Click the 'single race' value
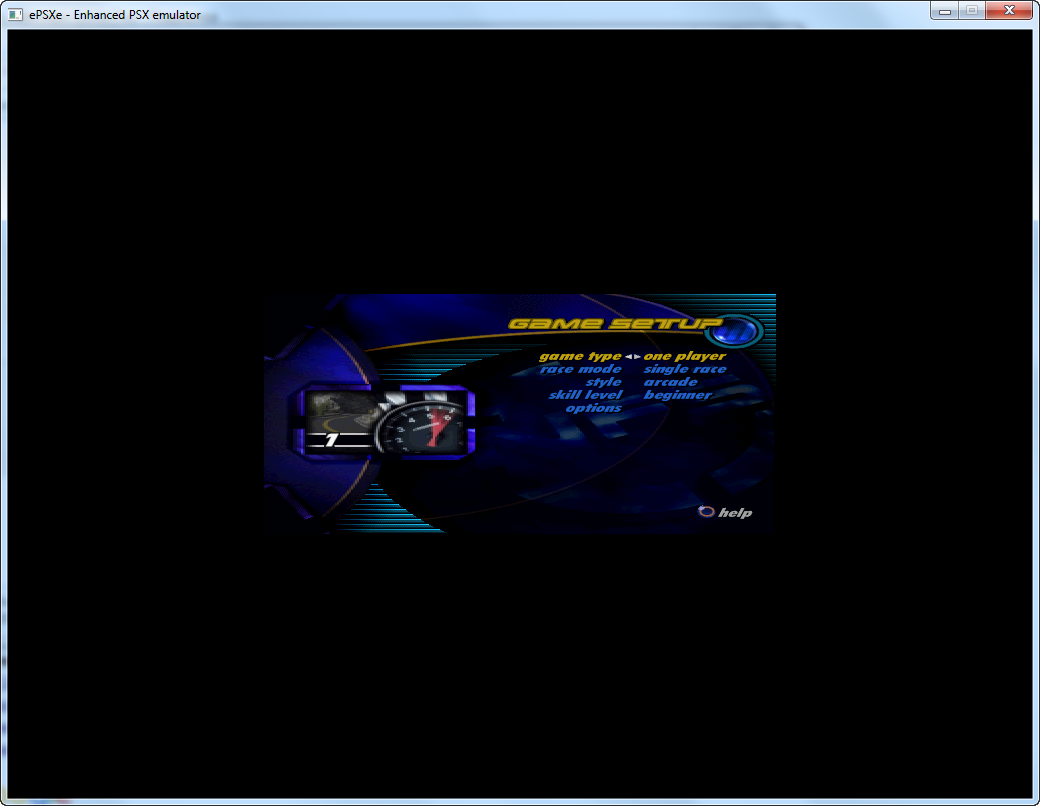The height and width of the screenshot is (806, 1040). coord(684,369)
